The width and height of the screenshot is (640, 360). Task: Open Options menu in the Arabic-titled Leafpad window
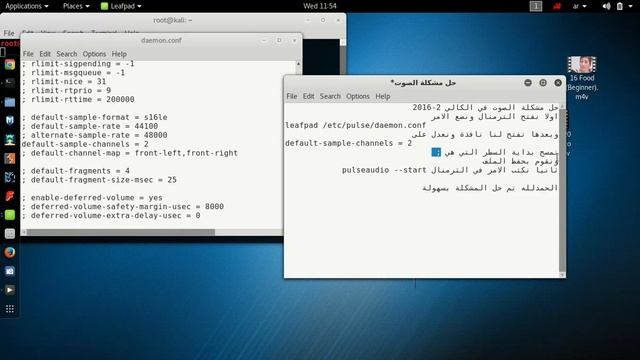tap(358, 96)
